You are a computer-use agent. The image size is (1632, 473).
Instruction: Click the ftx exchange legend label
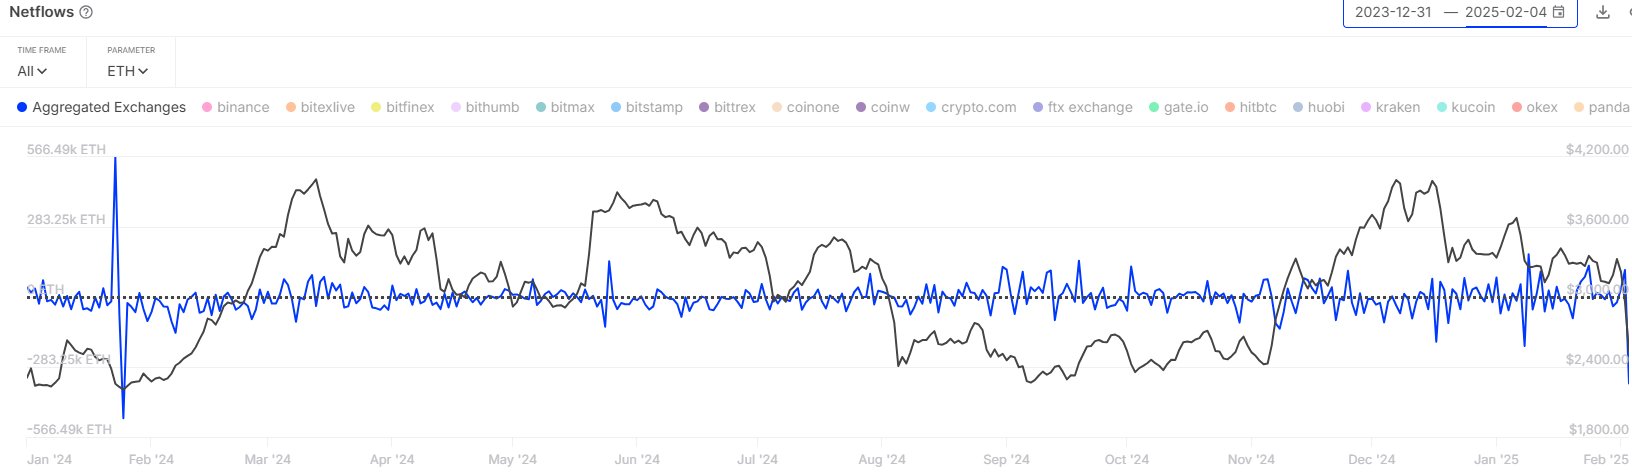point(1090,107)
